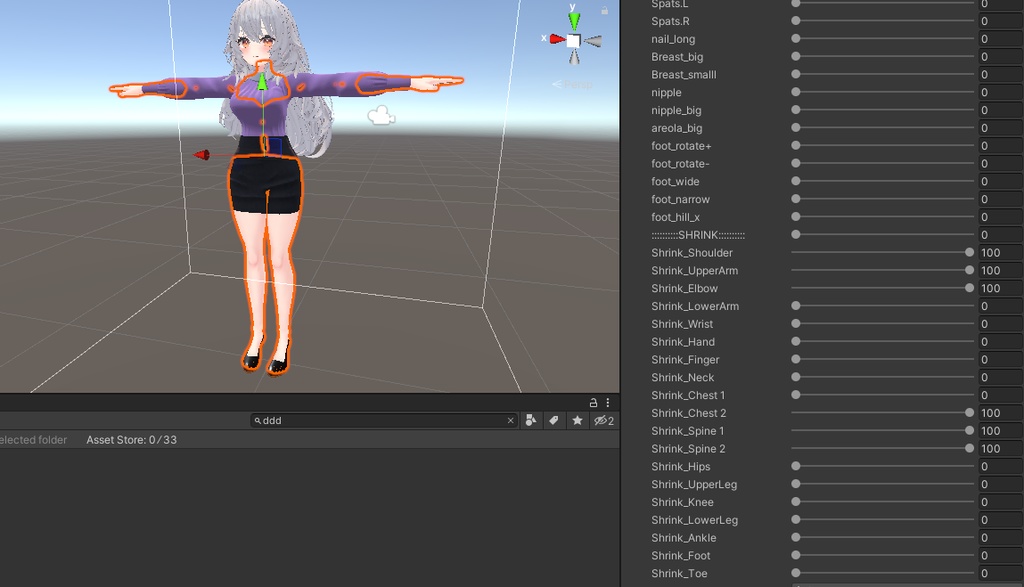Click green Y move handle arrow on avatar

pyautogui.click(x=262, y=82)
